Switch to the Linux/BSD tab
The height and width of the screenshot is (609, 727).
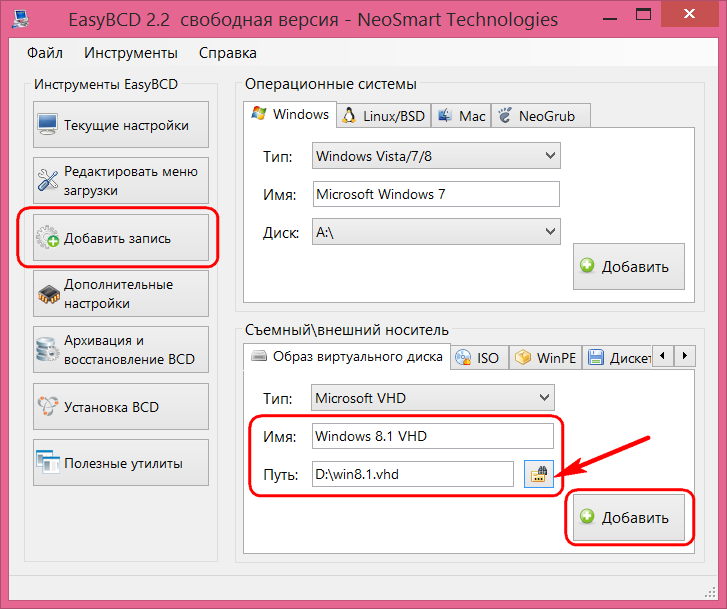(384, 115)
